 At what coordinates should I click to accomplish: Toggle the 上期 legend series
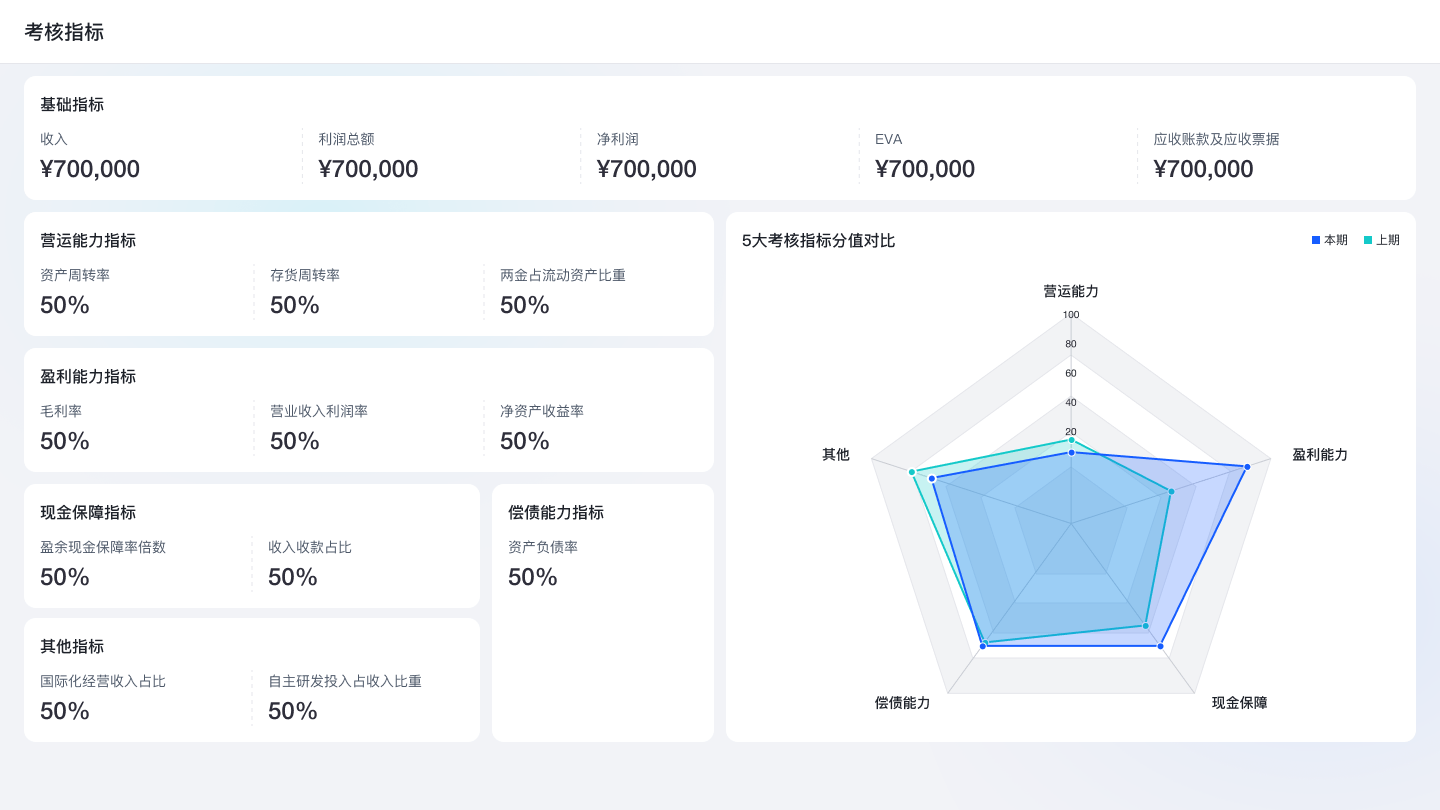tap(1381, 240)
